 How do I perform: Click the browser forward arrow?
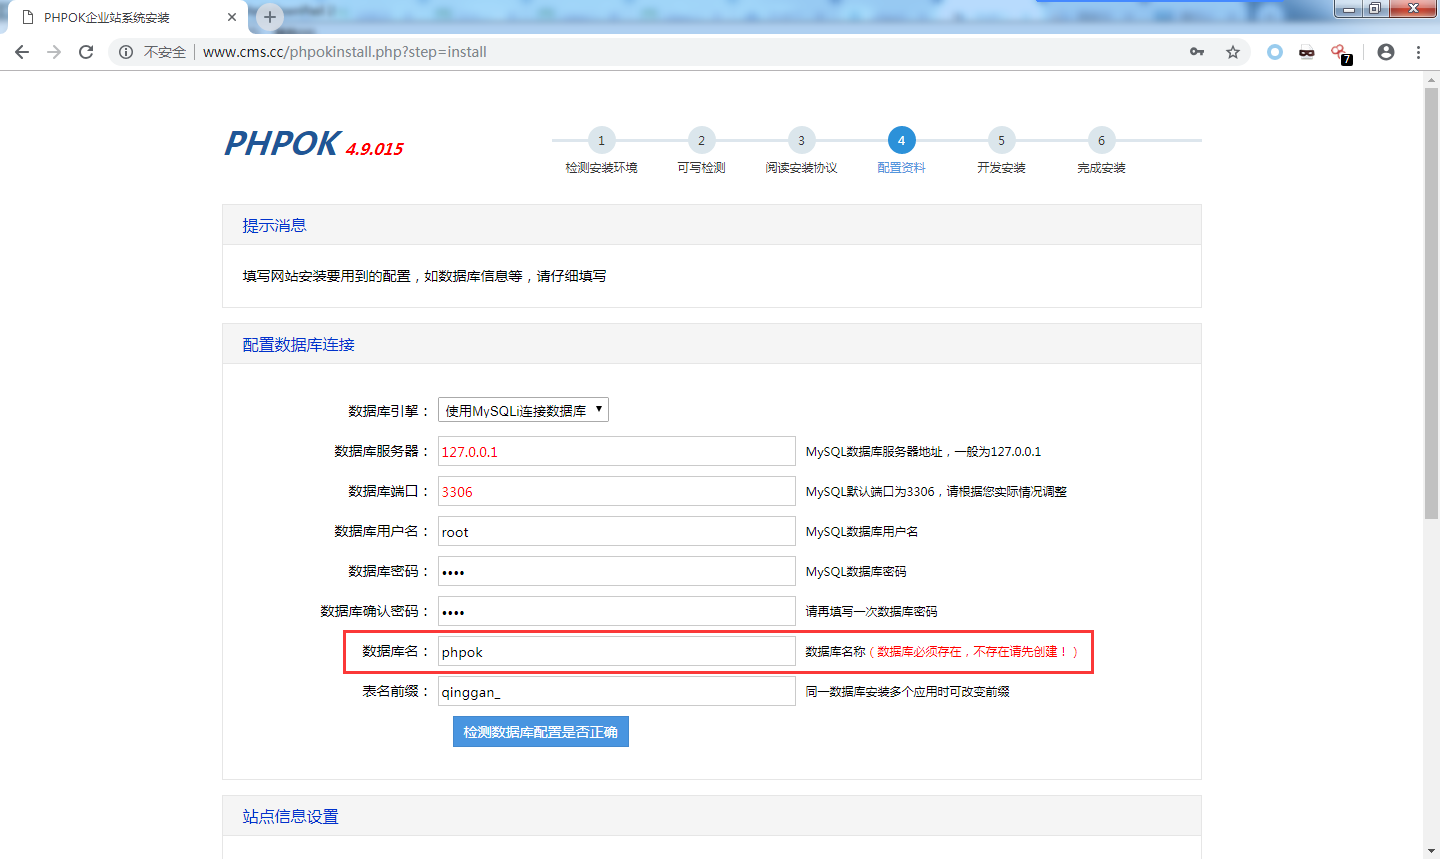click(54, 52)
